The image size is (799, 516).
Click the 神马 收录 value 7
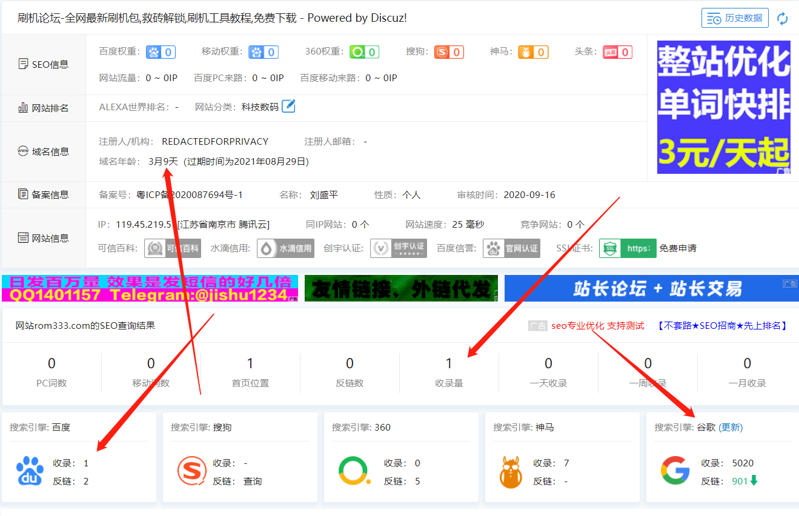(566, 463)
